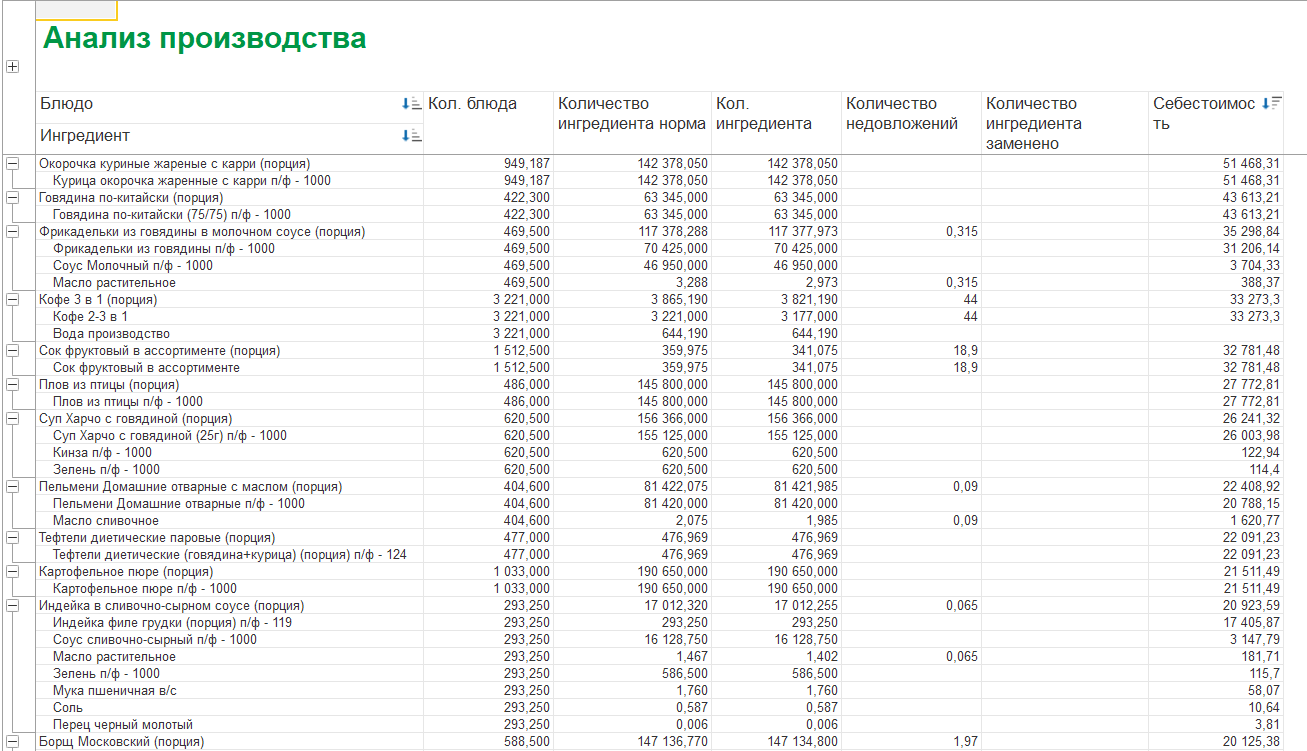Collapse the Фрикадельки из говядины group
The height and width of the screenshot is (751, 1307).
(x=13, y=232)
